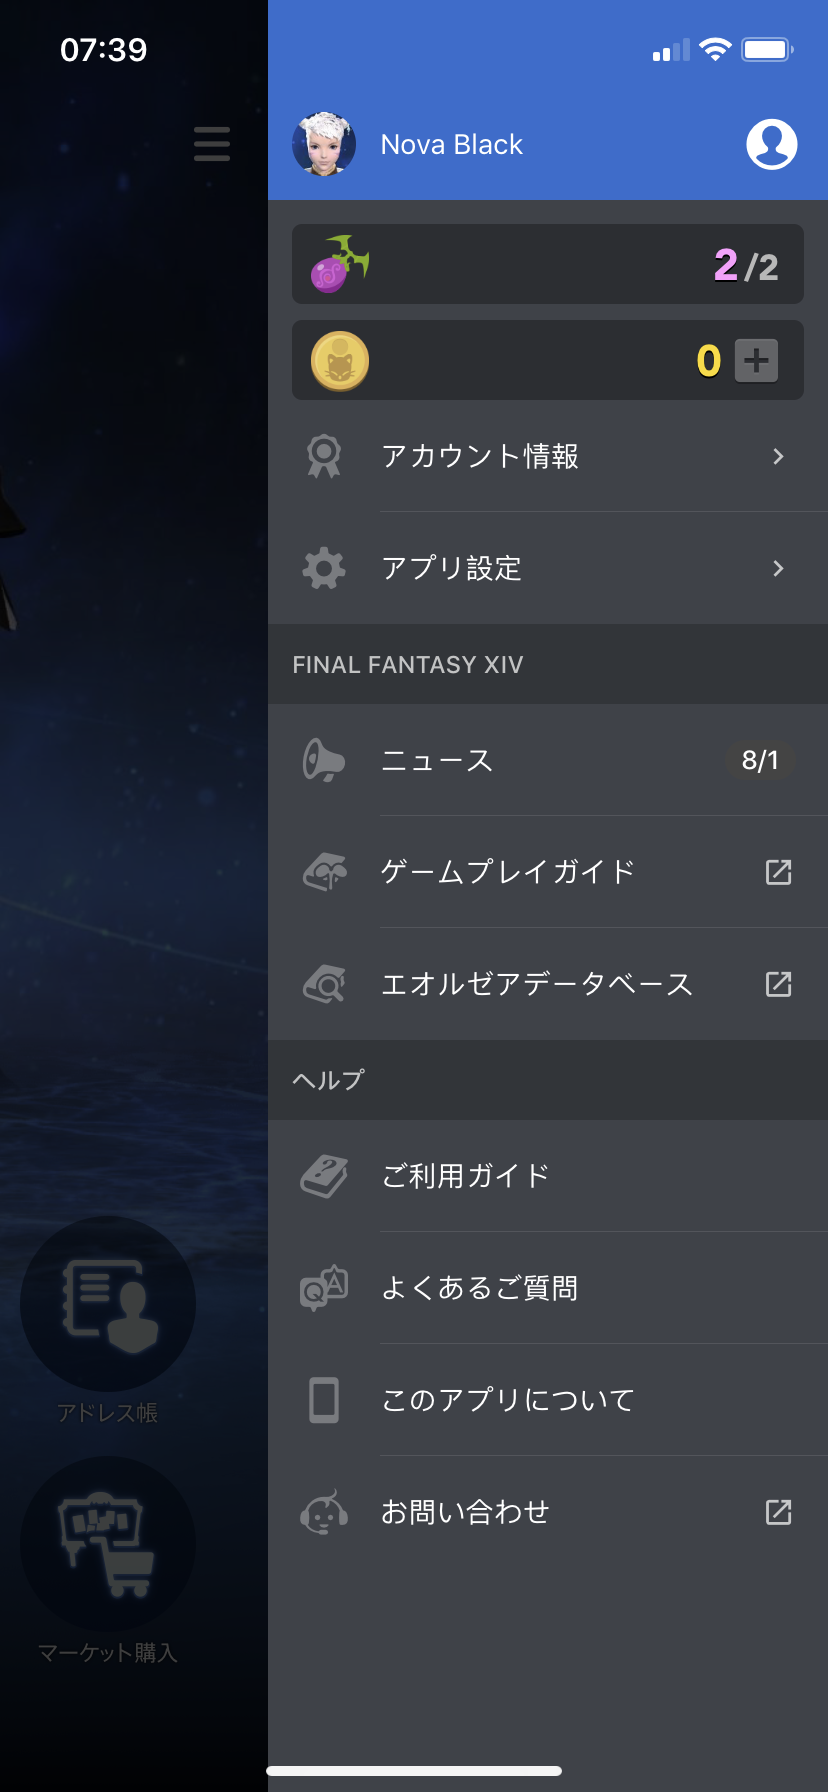
Task: Tap the app settings gear icon
Action: tap(324, 568)
